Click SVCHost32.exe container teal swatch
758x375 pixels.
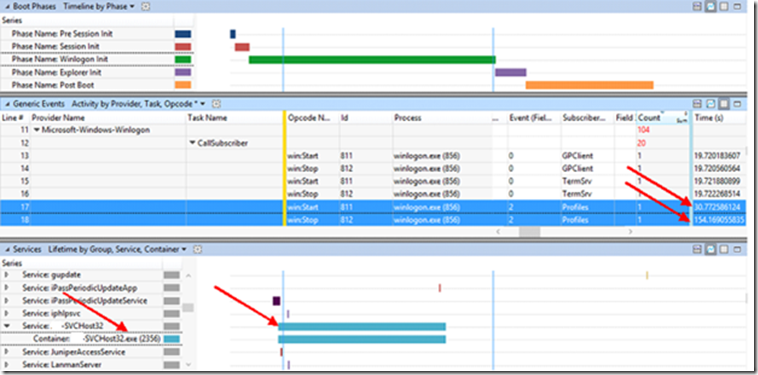click(172, 339)
